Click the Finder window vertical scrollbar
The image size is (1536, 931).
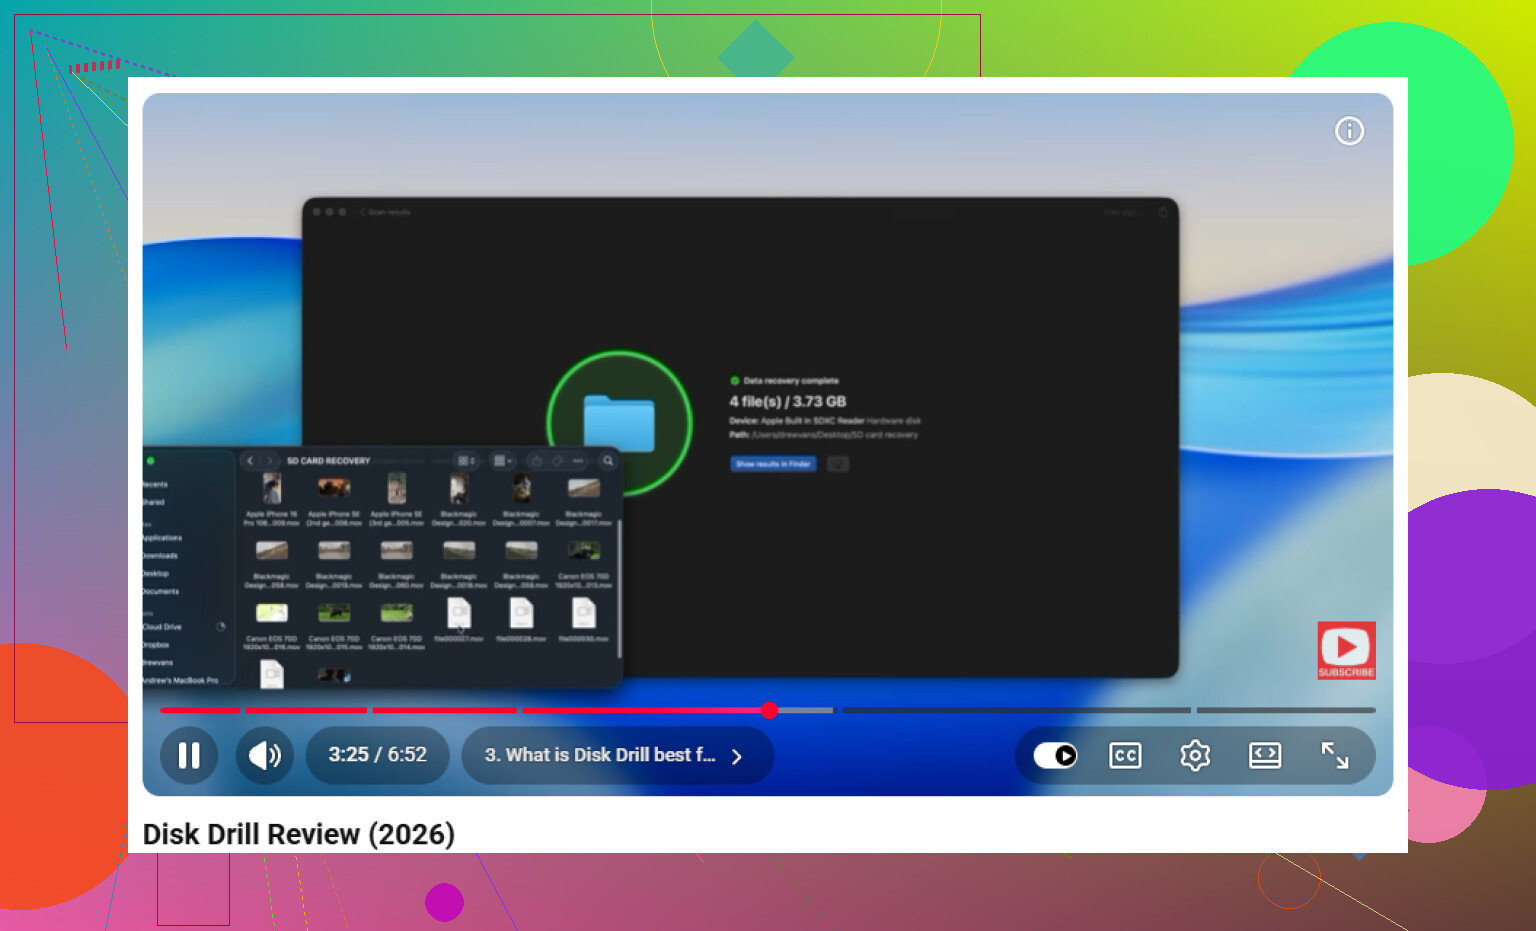(x=620, y=588)
